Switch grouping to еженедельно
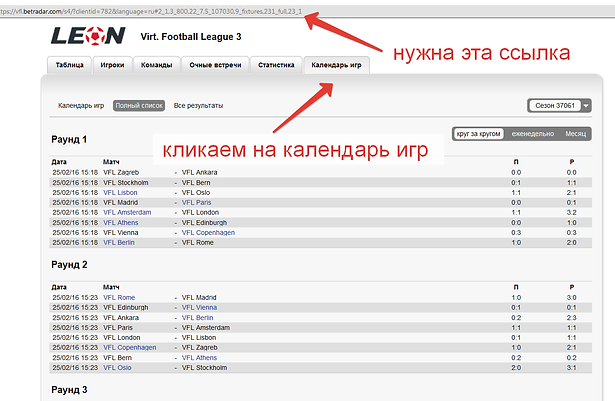 coord(532,133)
